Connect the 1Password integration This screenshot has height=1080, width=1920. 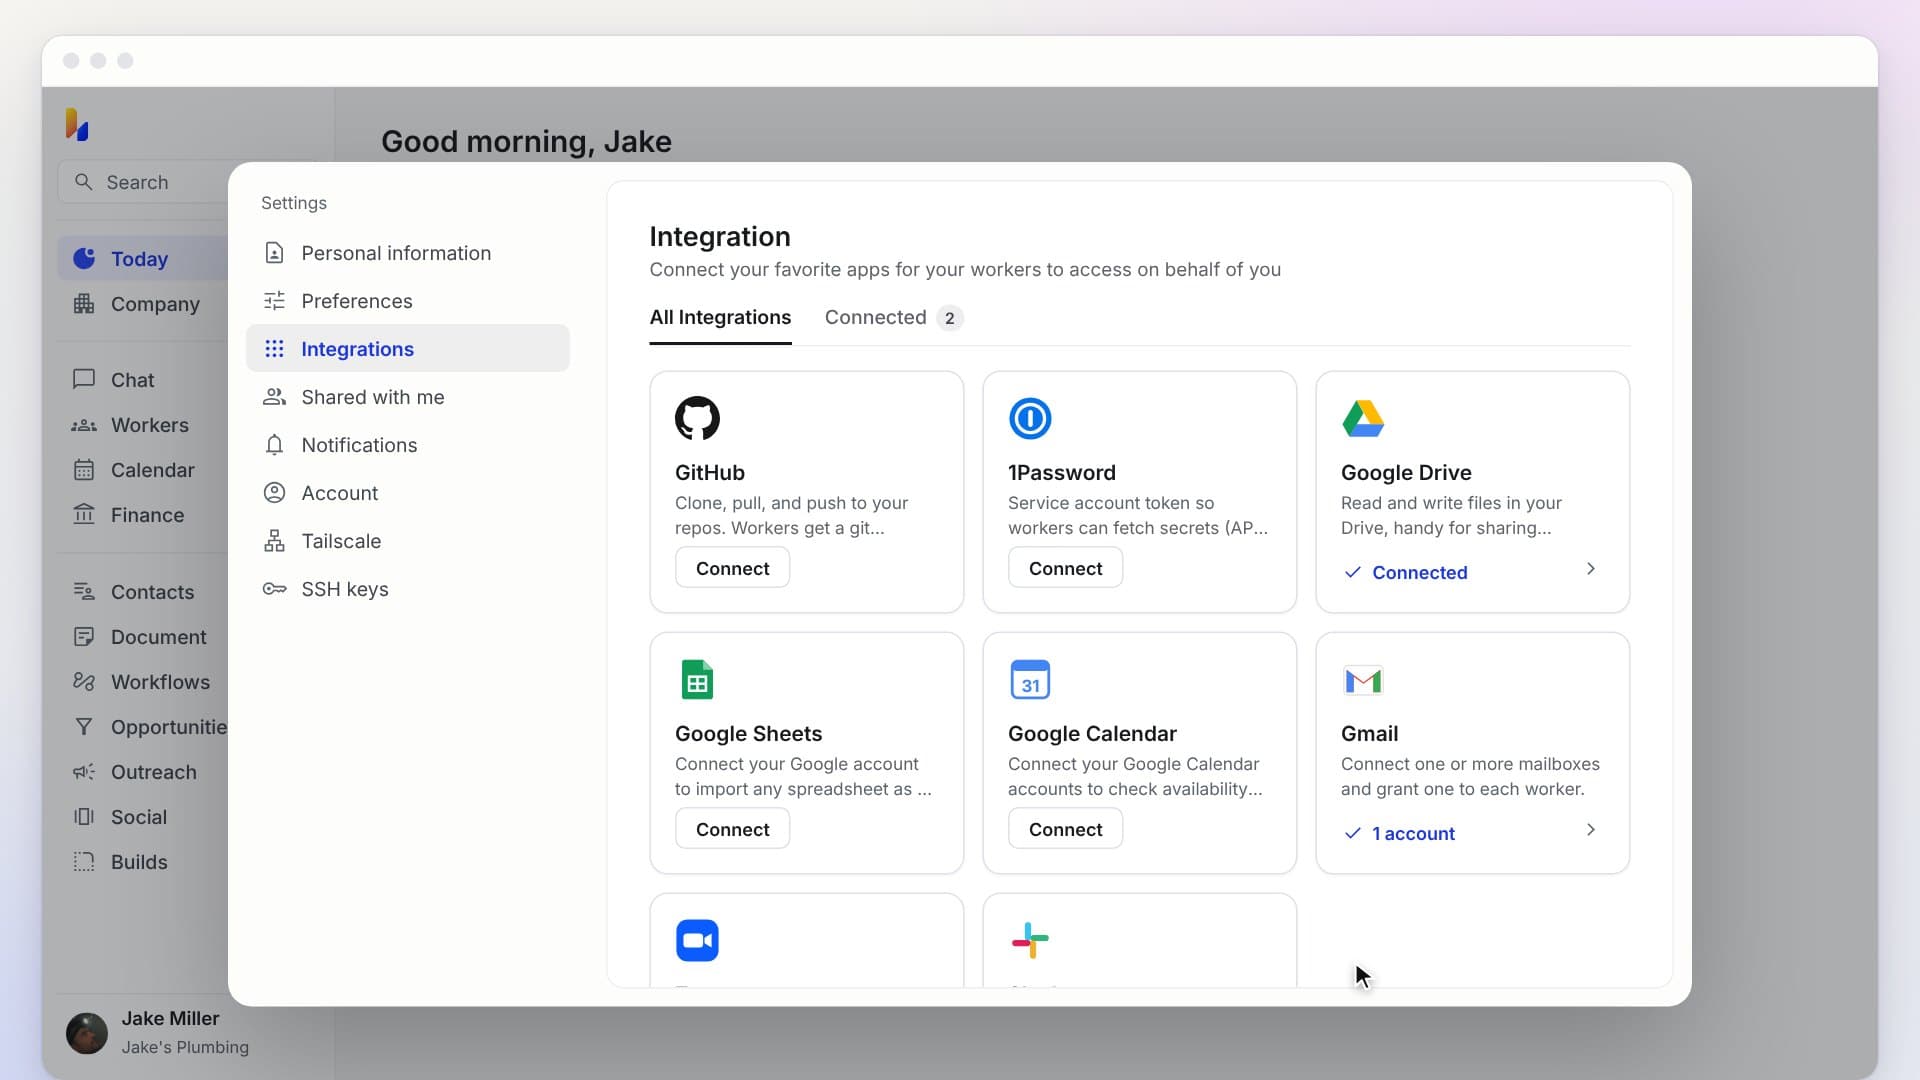[x=1065, y=567]
